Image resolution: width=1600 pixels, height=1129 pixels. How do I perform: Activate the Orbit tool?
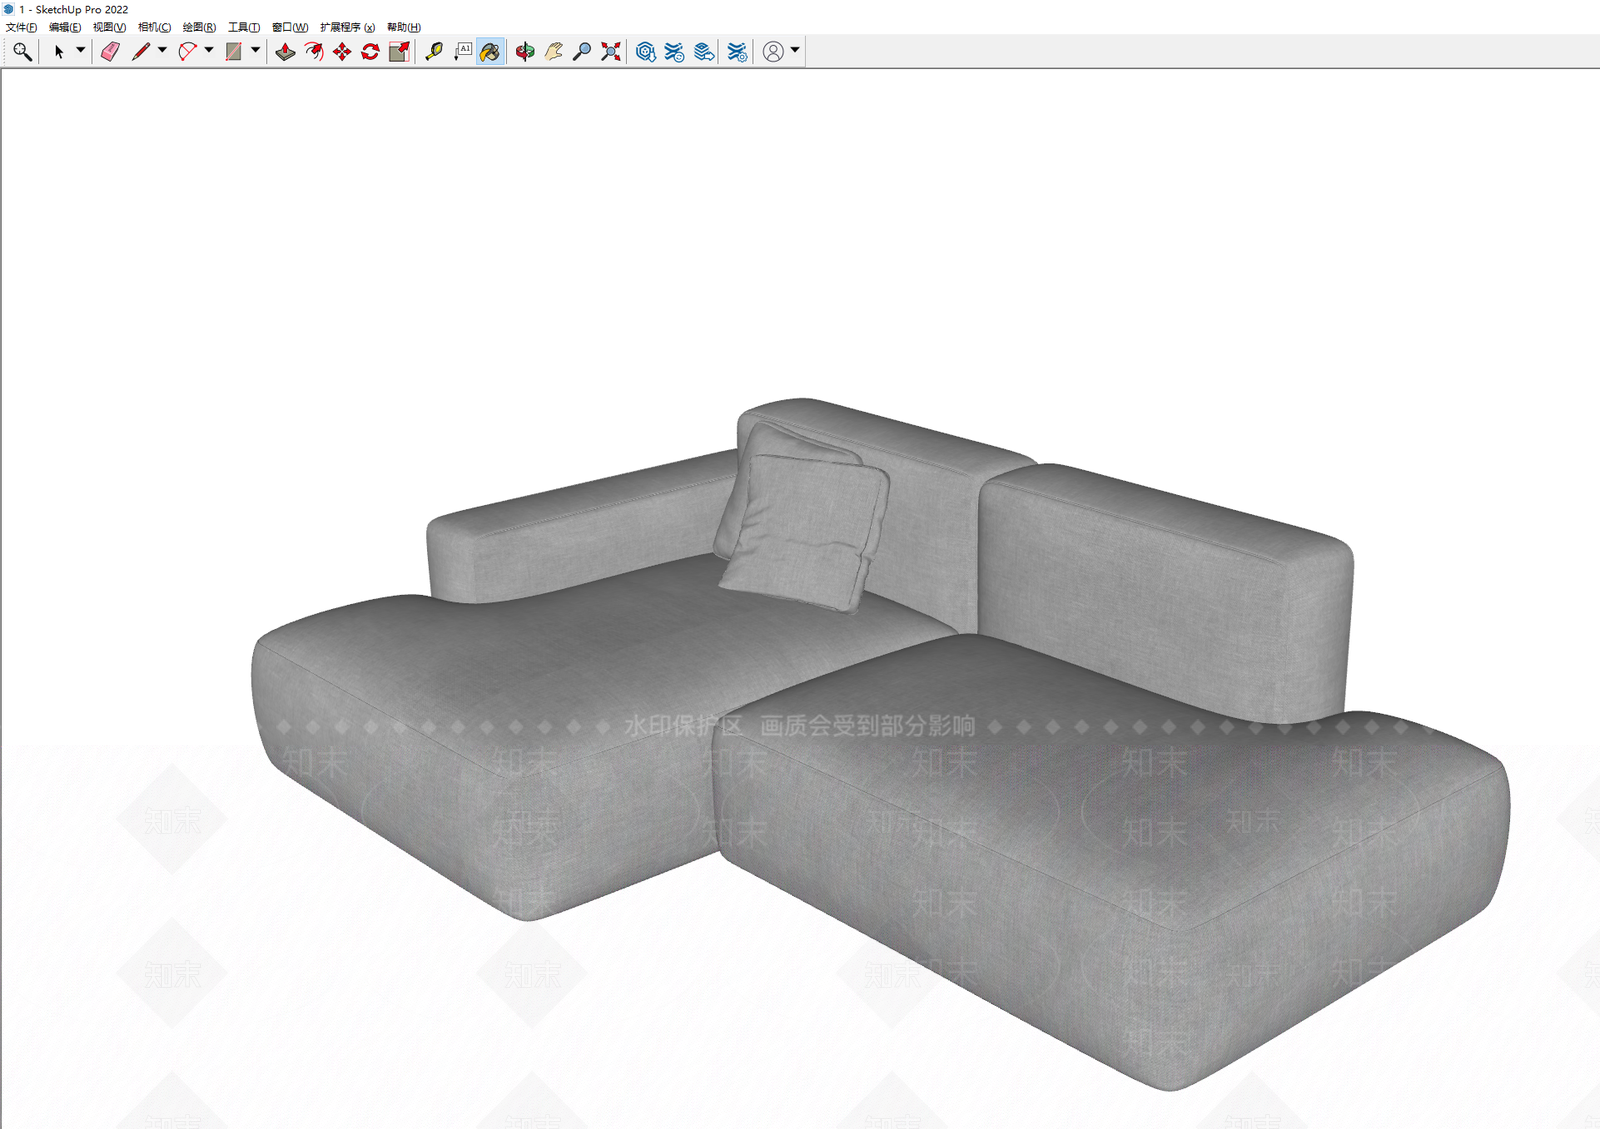(525, 52)
